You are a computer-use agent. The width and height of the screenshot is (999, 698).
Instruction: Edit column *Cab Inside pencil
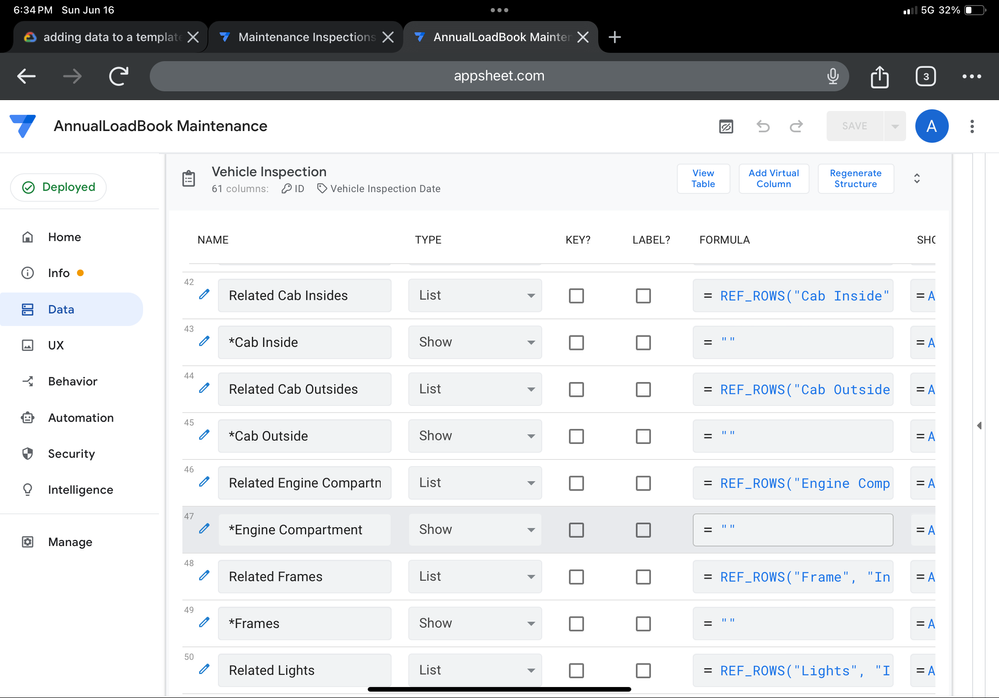tap(204, 341)
